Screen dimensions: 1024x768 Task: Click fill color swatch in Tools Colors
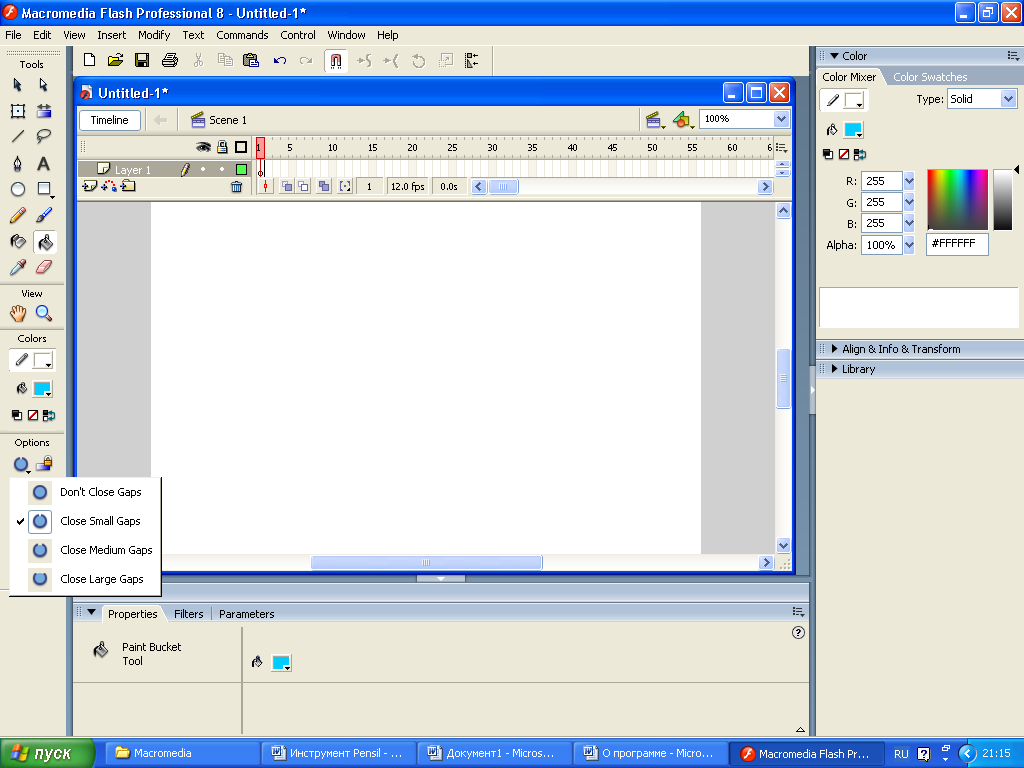pyautogui.click(x=42, y=389)
